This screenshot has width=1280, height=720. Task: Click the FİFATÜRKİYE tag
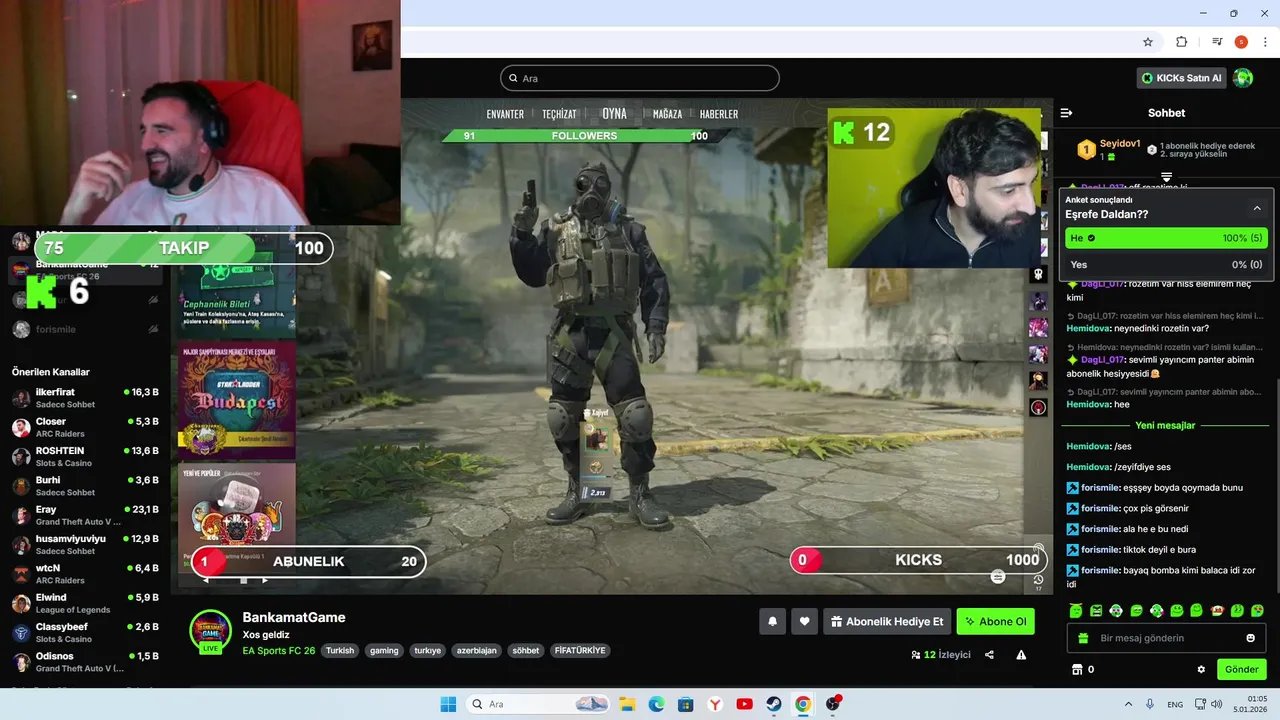click(580, 650)
